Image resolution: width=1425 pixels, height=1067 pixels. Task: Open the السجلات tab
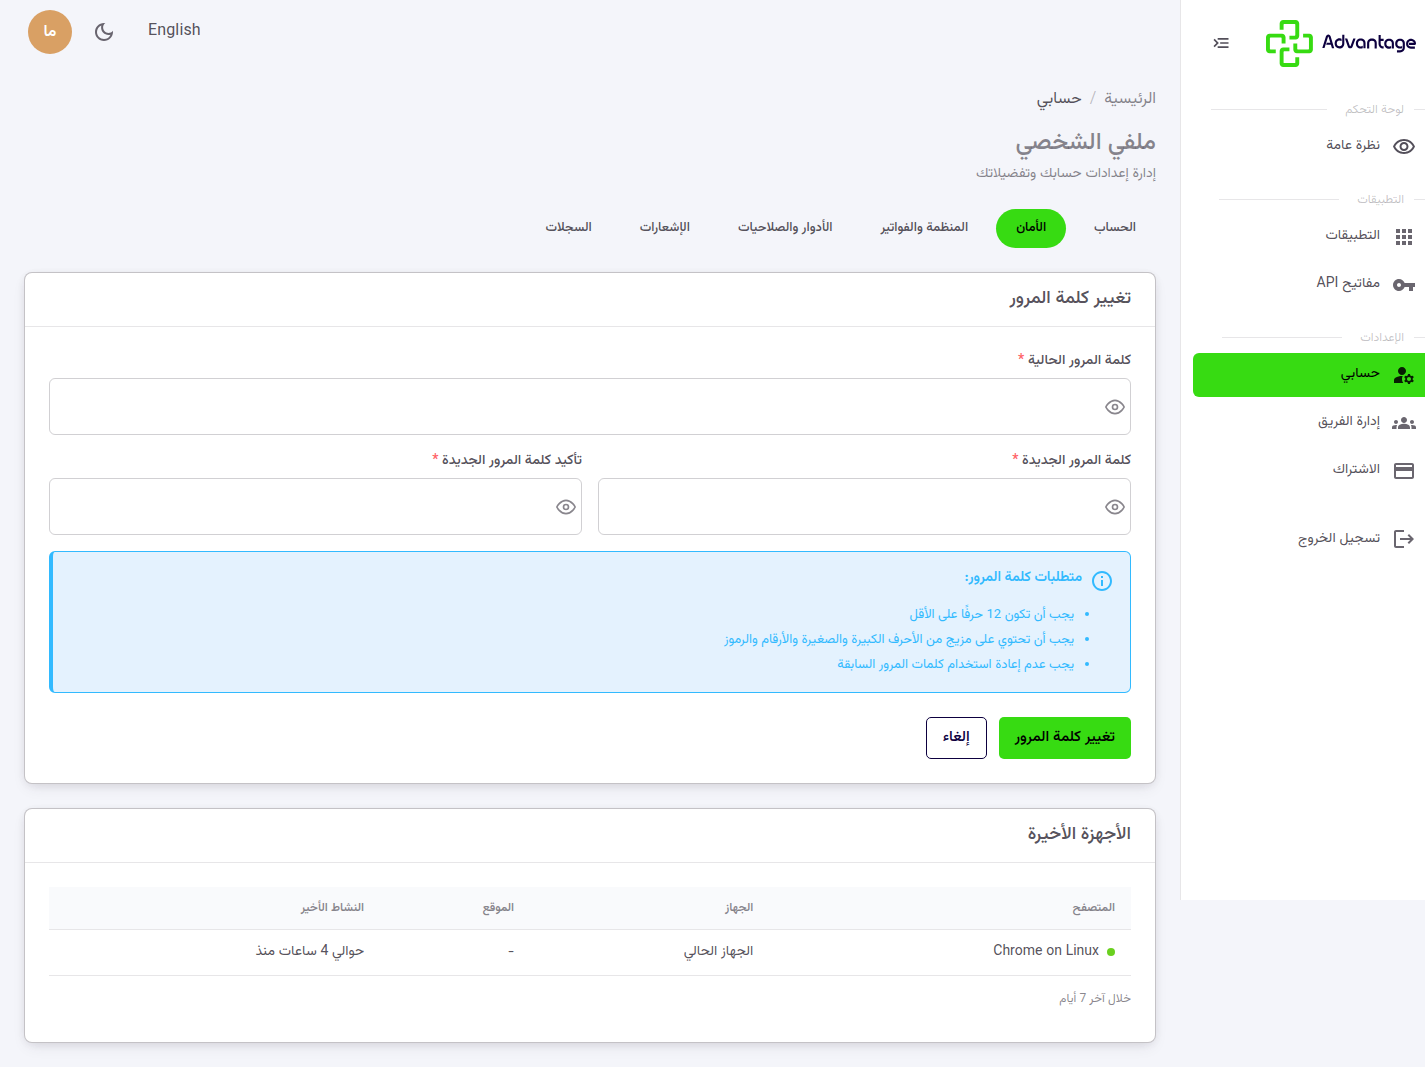coord(568,228)
